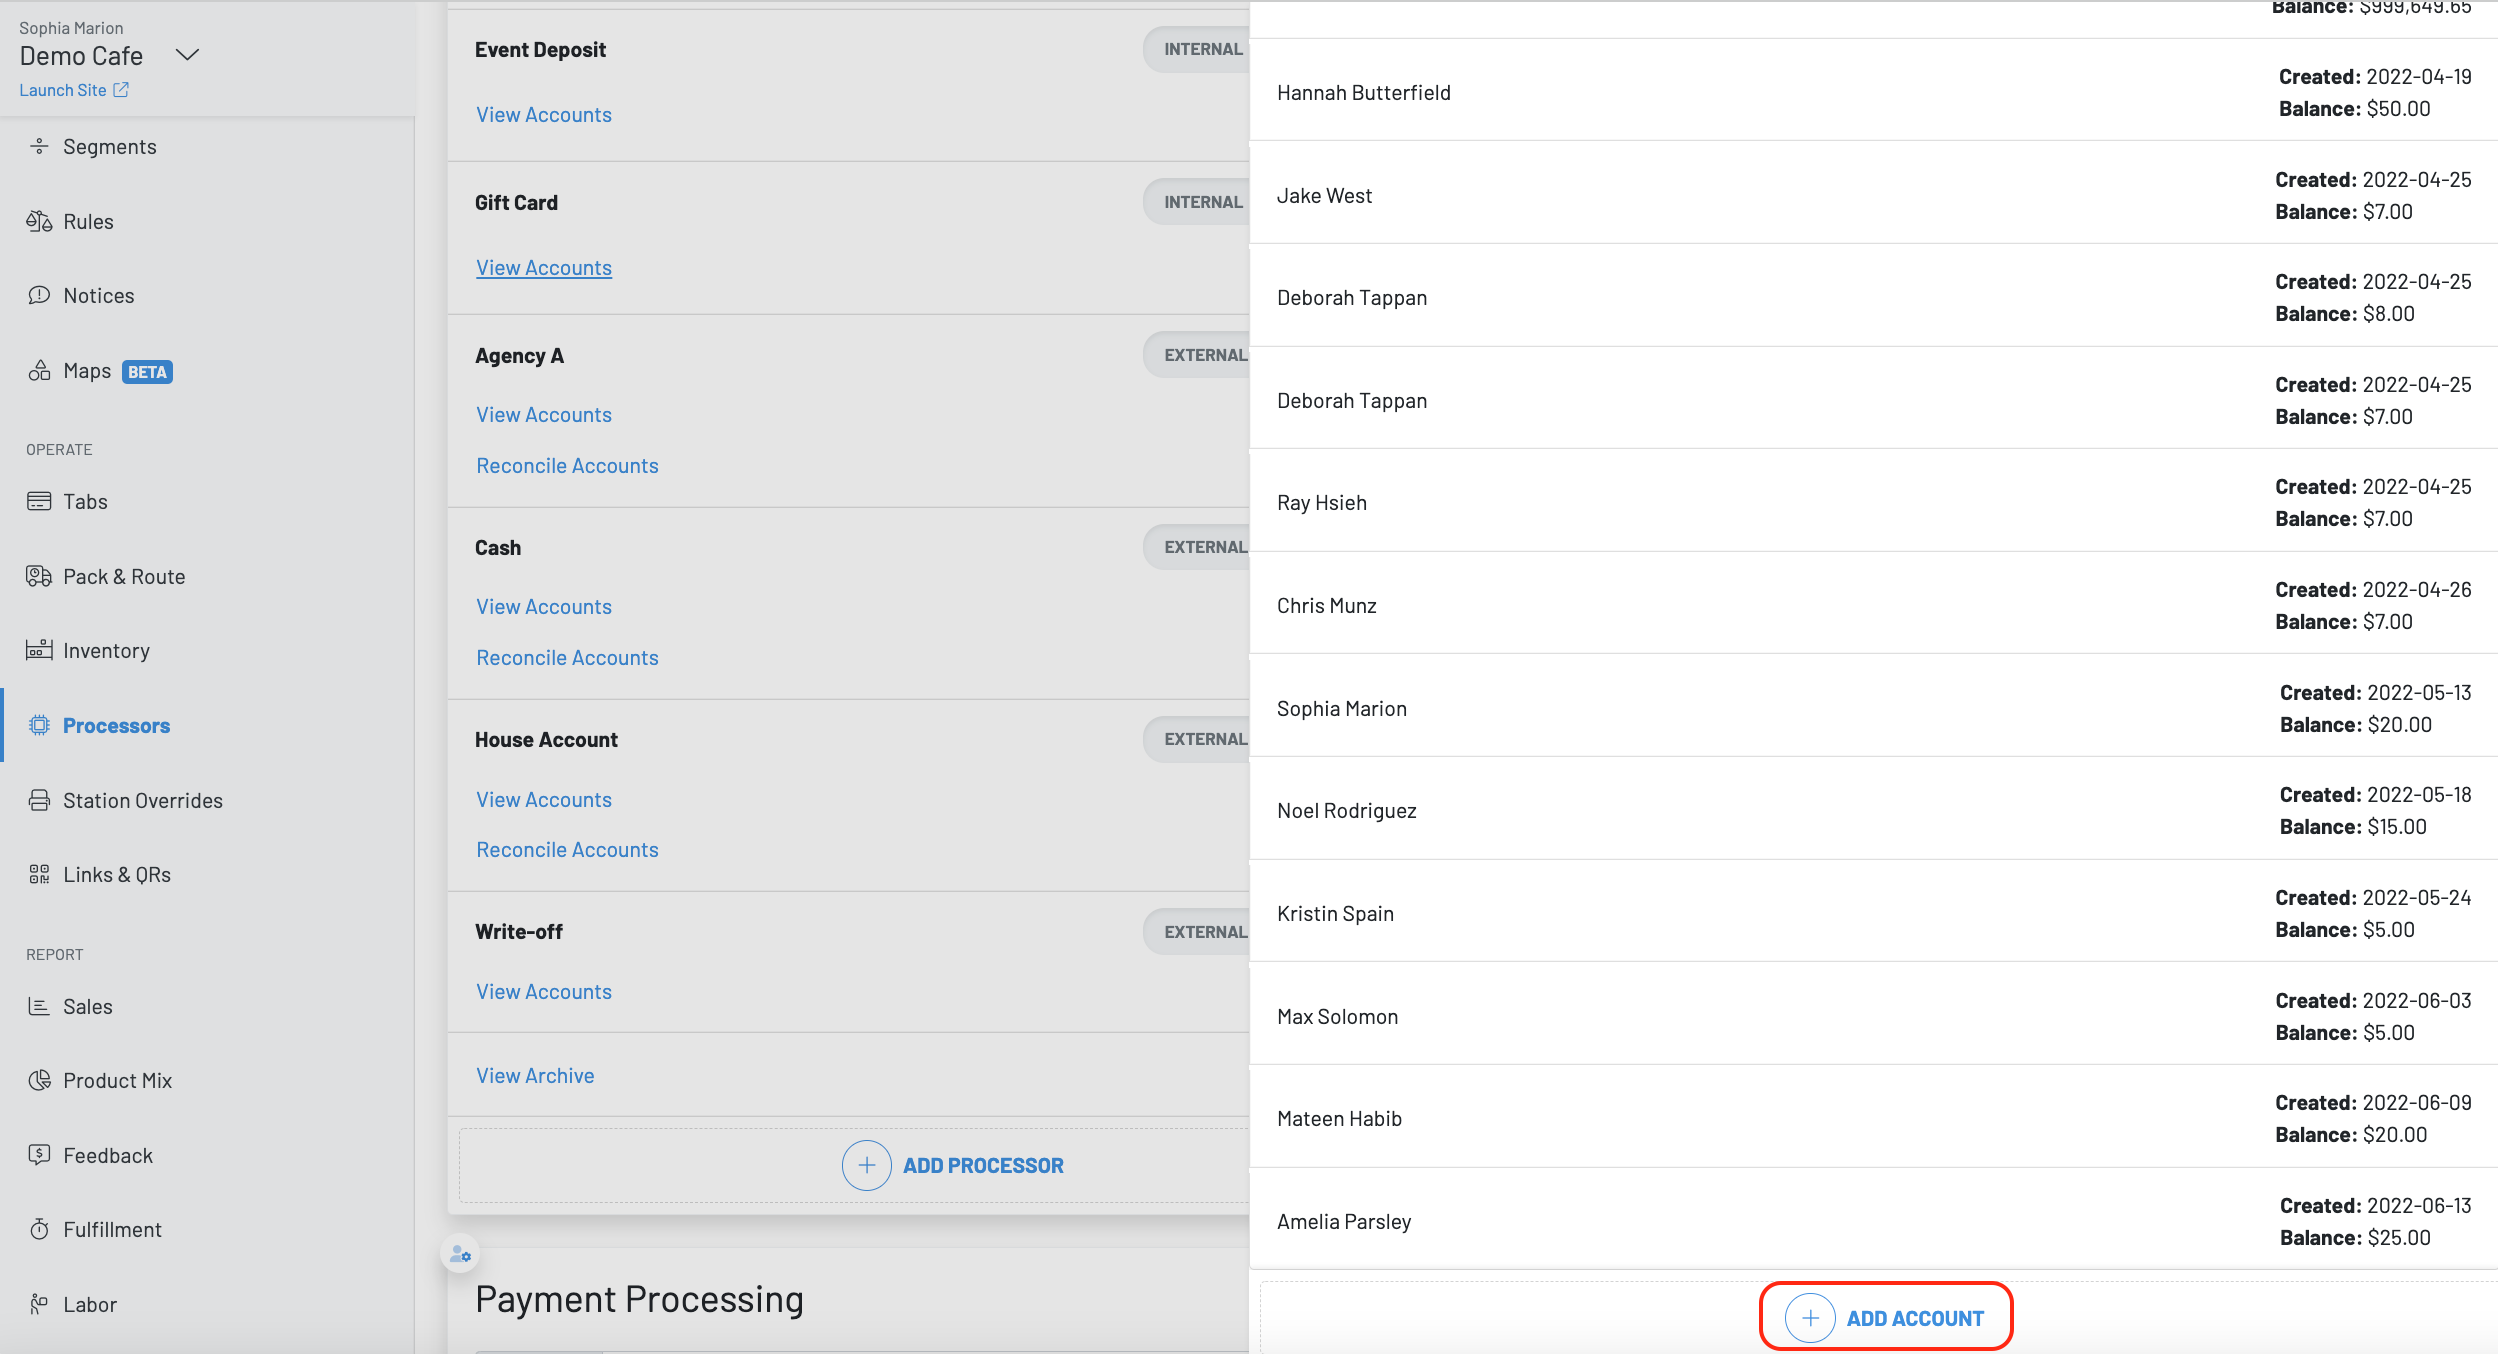Open the Tabs menu item
The height and width of the screenshot is (1354, 2498).
[85, 501]
